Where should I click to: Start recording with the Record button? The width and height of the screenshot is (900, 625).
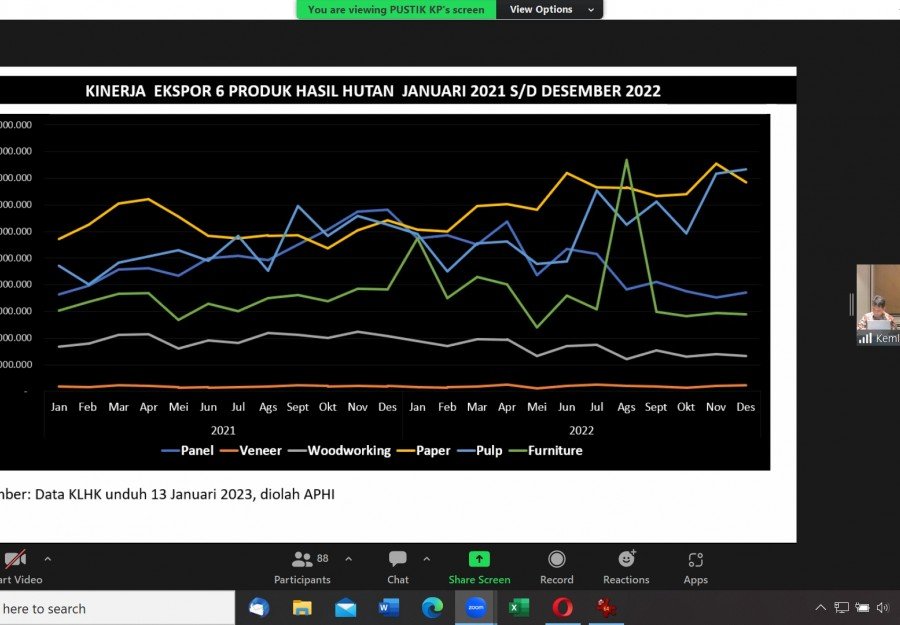coord(557,566)
